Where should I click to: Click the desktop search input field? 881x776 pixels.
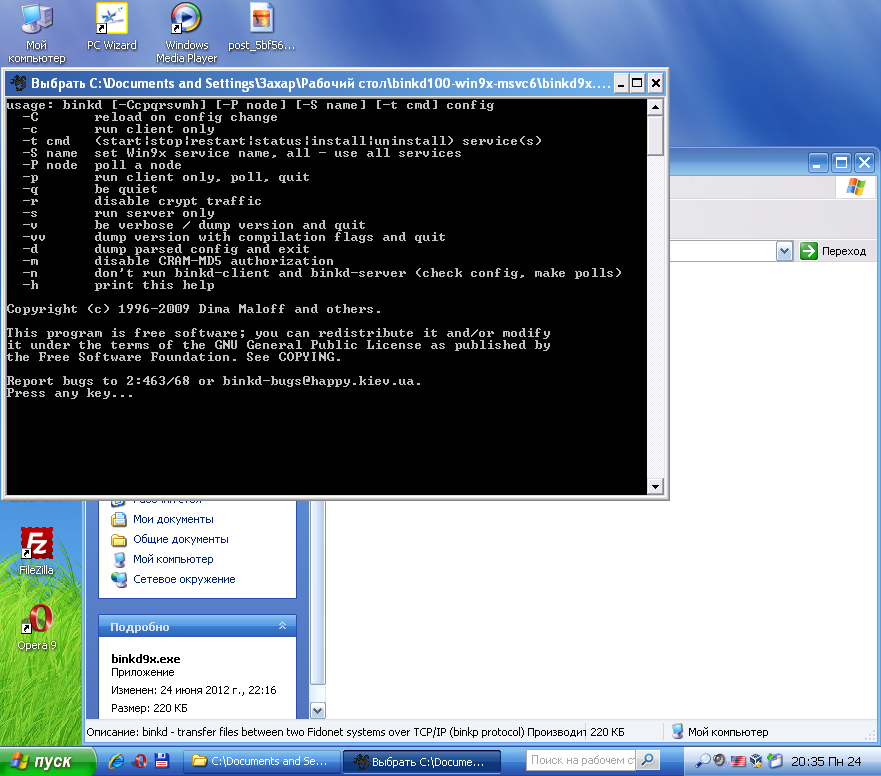582,760
